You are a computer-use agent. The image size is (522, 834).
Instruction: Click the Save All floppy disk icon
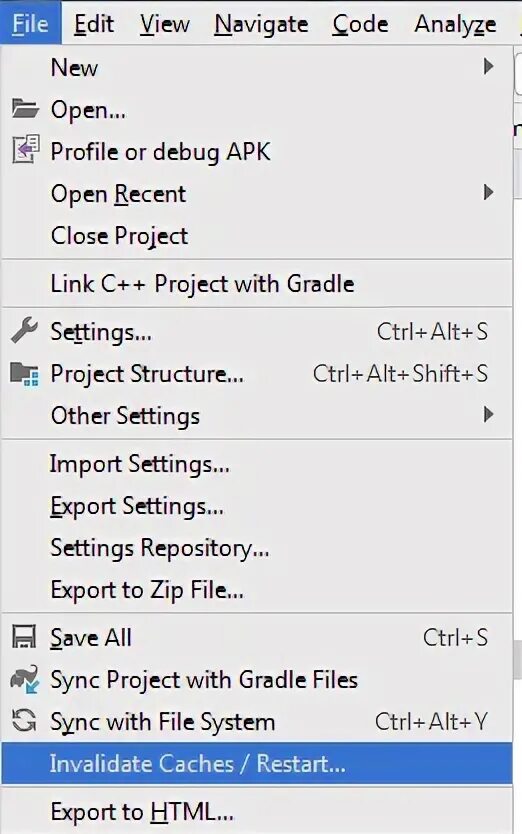coord(24,637)
